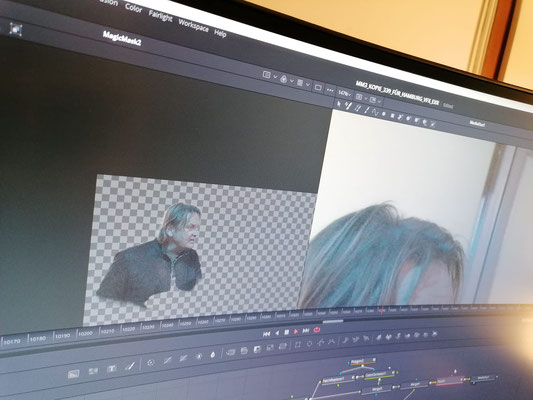Jump to the last frame
Viewport: 533px width, 400px height.
pos(306,330)
